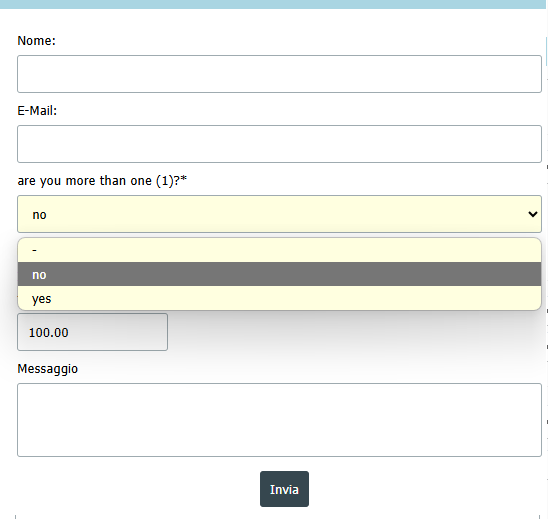The width and height of the screenshot is (548, 519).
Task: Click the light blue header bar
Action: pyautogui.click(x=273, y=4)
